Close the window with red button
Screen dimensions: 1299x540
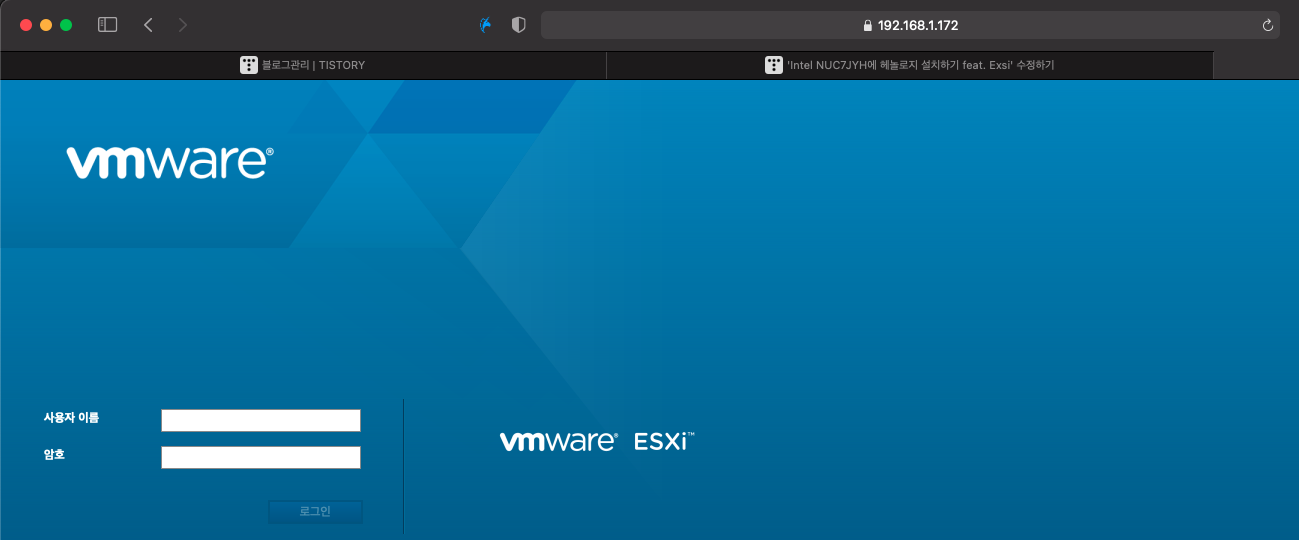pos(26,25)
